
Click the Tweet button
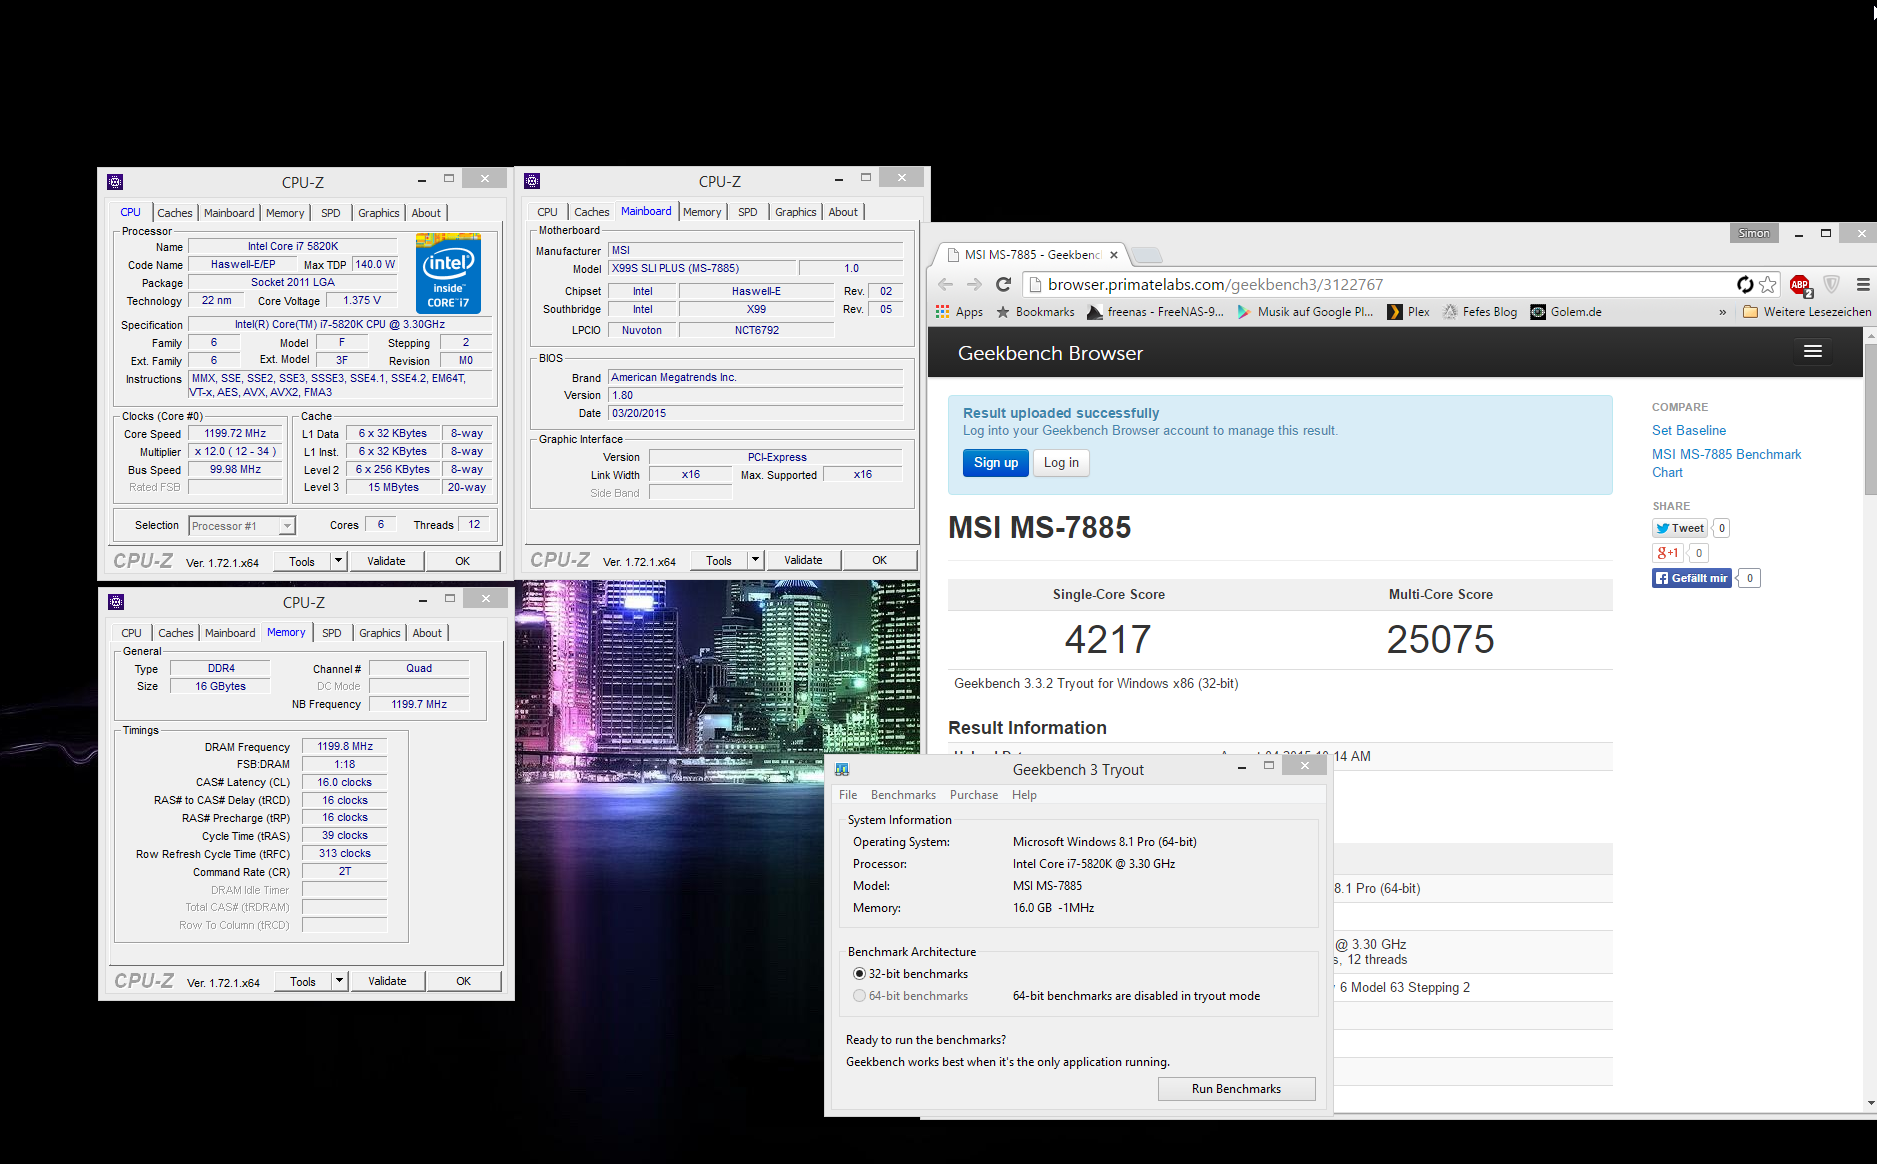tap(1680, 528)
